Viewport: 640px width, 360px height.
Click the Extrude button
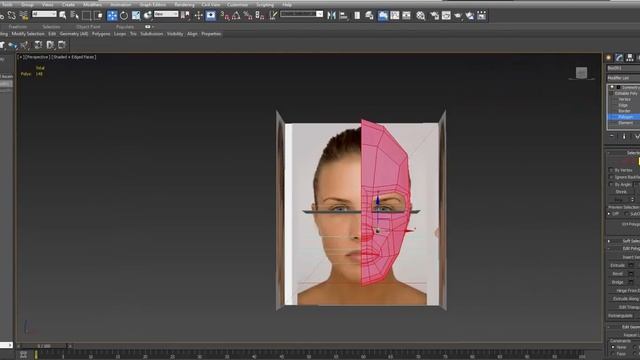(x=618, y=265)
